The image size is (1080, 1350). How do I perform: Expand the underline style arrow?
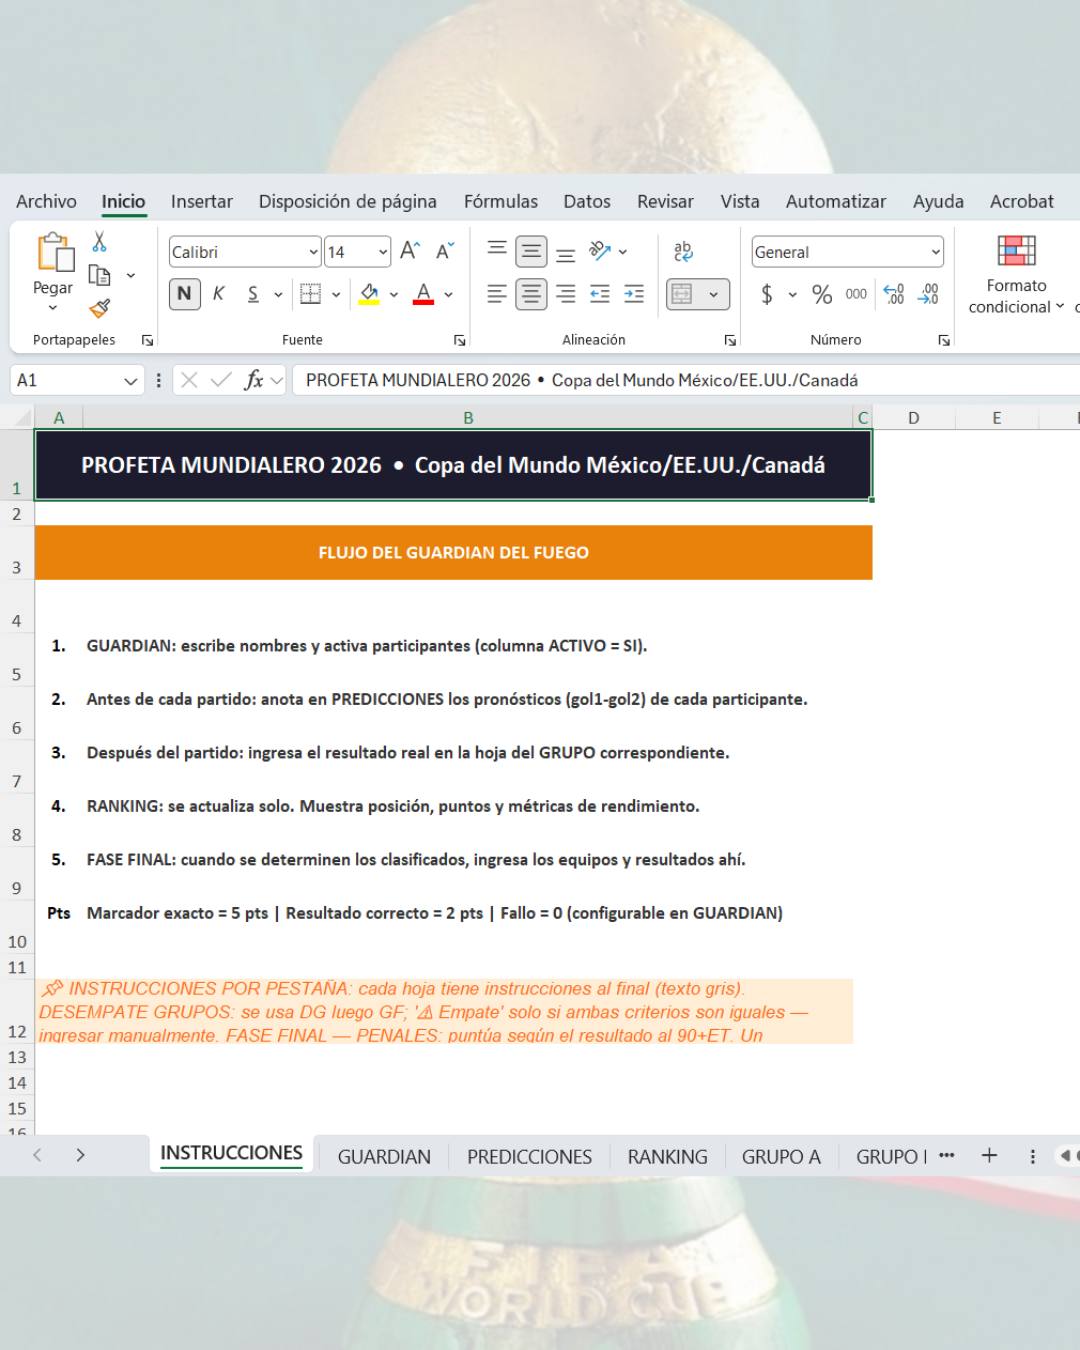pyautogui.click(x=278, y=295)
